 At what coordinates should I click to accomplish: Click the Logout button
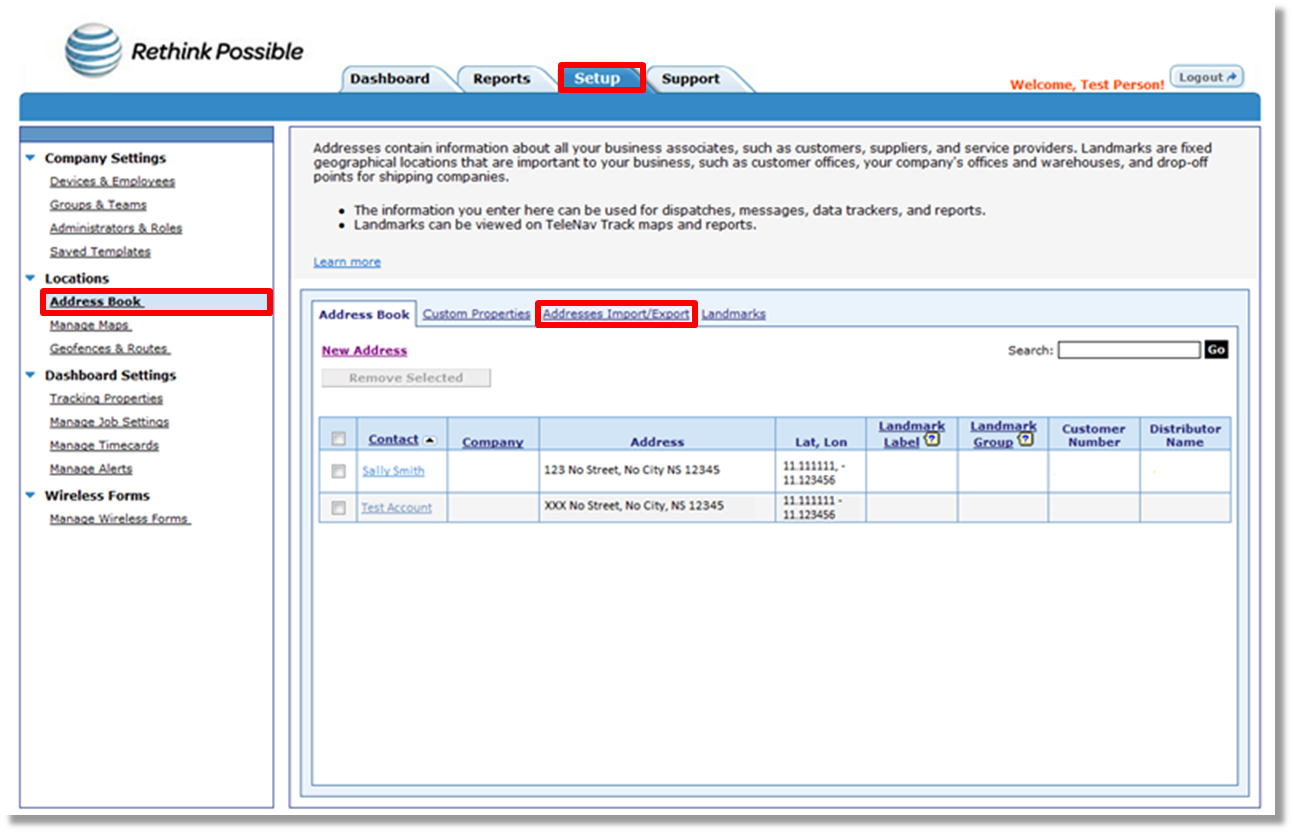coord(1206,77)
